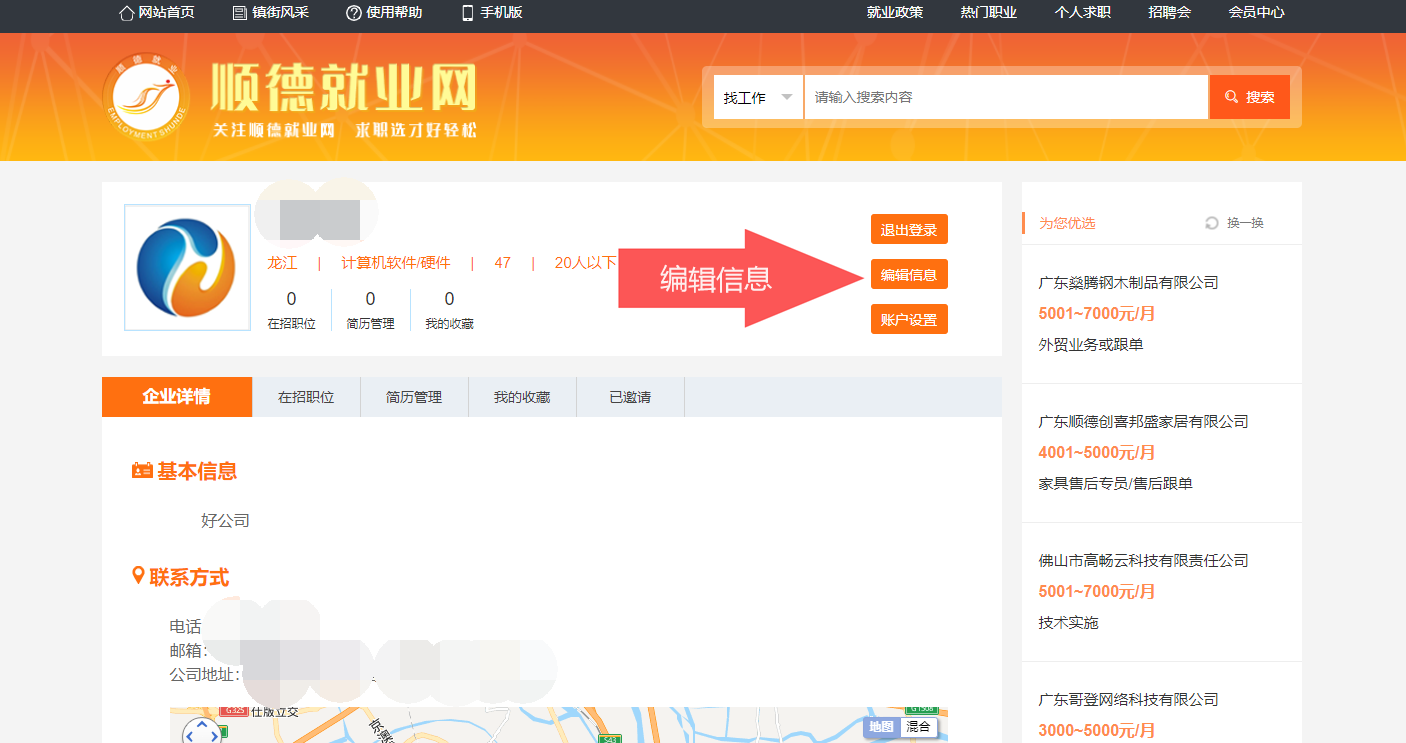1406x743 pixels.
Task: Open 账户设置 account settings
Action: pyautogui.click(x=908, y=320)
